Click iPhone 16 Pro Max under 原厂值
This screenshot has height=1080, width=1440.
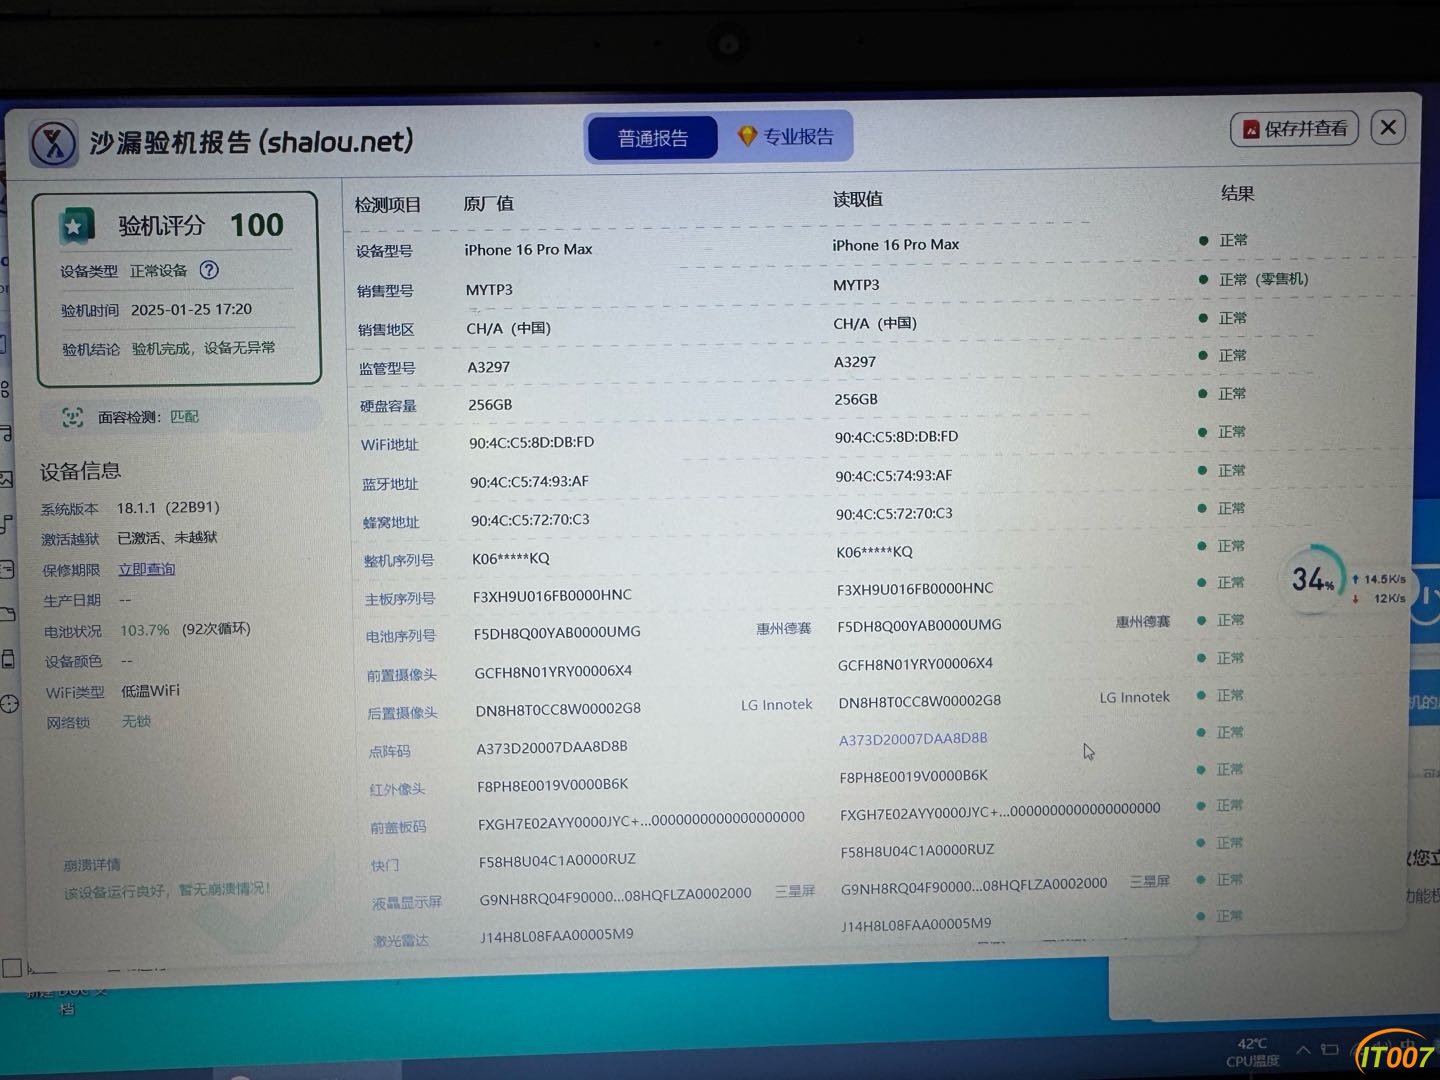(528, 249)
